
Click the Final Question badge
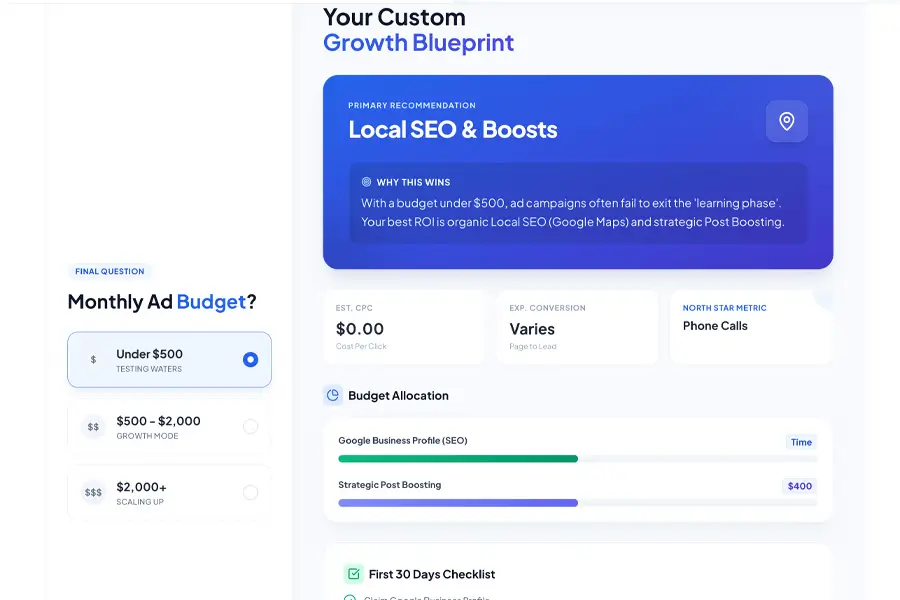pos(109,271)
